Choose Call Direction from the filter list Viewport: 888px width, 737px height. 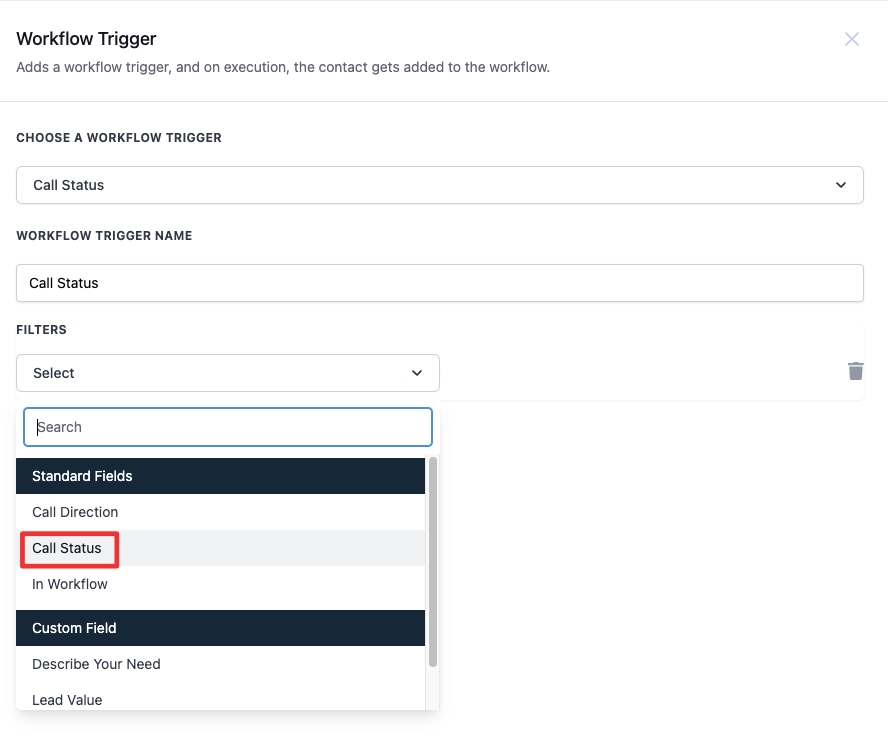75,512
